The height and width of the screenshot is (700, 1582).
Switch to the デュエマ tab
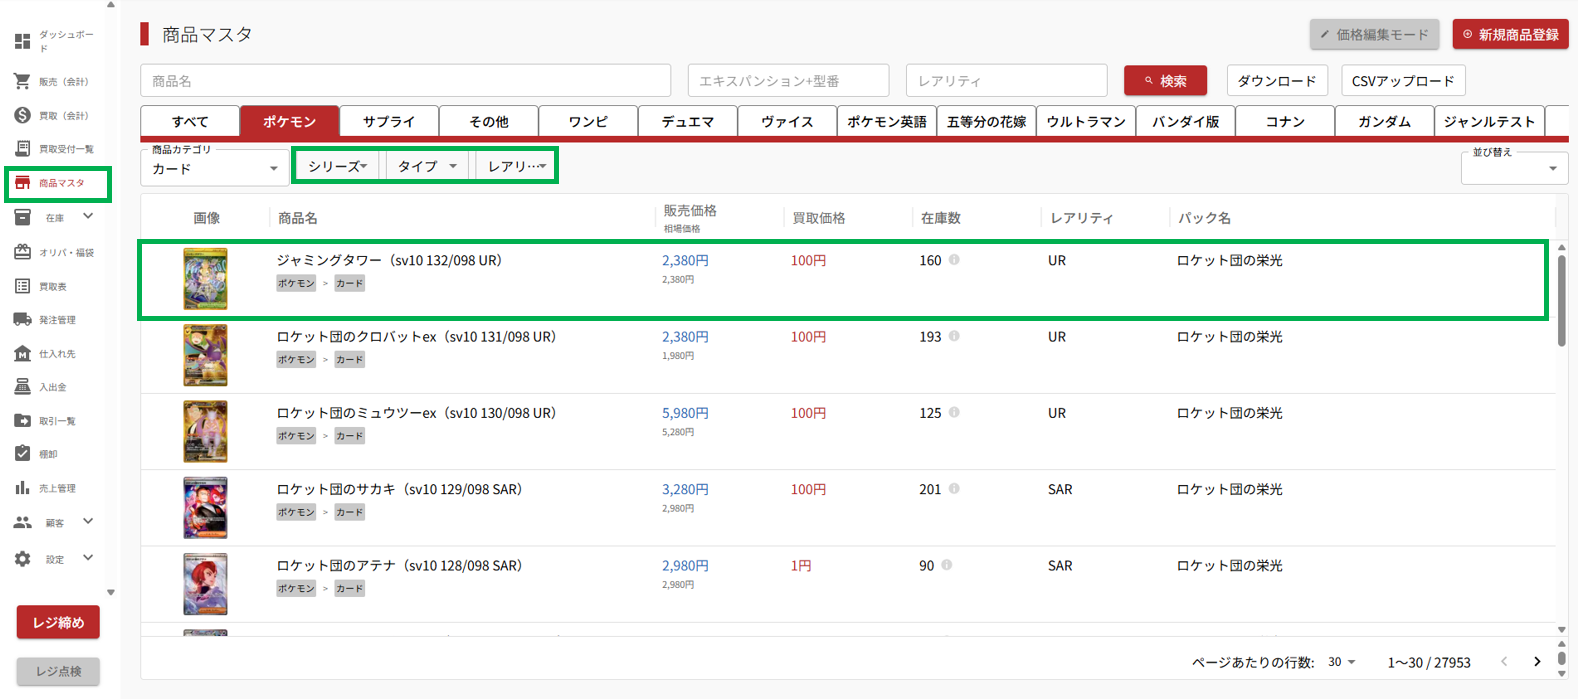point(688,121)
